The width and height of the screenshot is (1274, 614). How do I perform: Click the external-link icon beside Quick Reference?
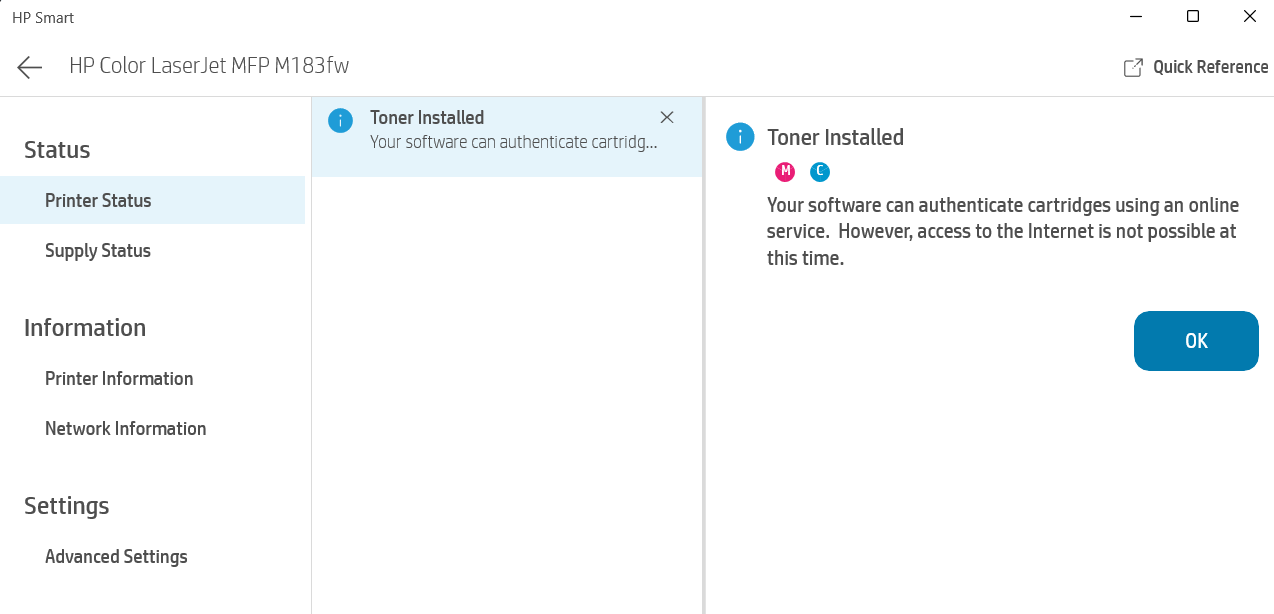1131,66
